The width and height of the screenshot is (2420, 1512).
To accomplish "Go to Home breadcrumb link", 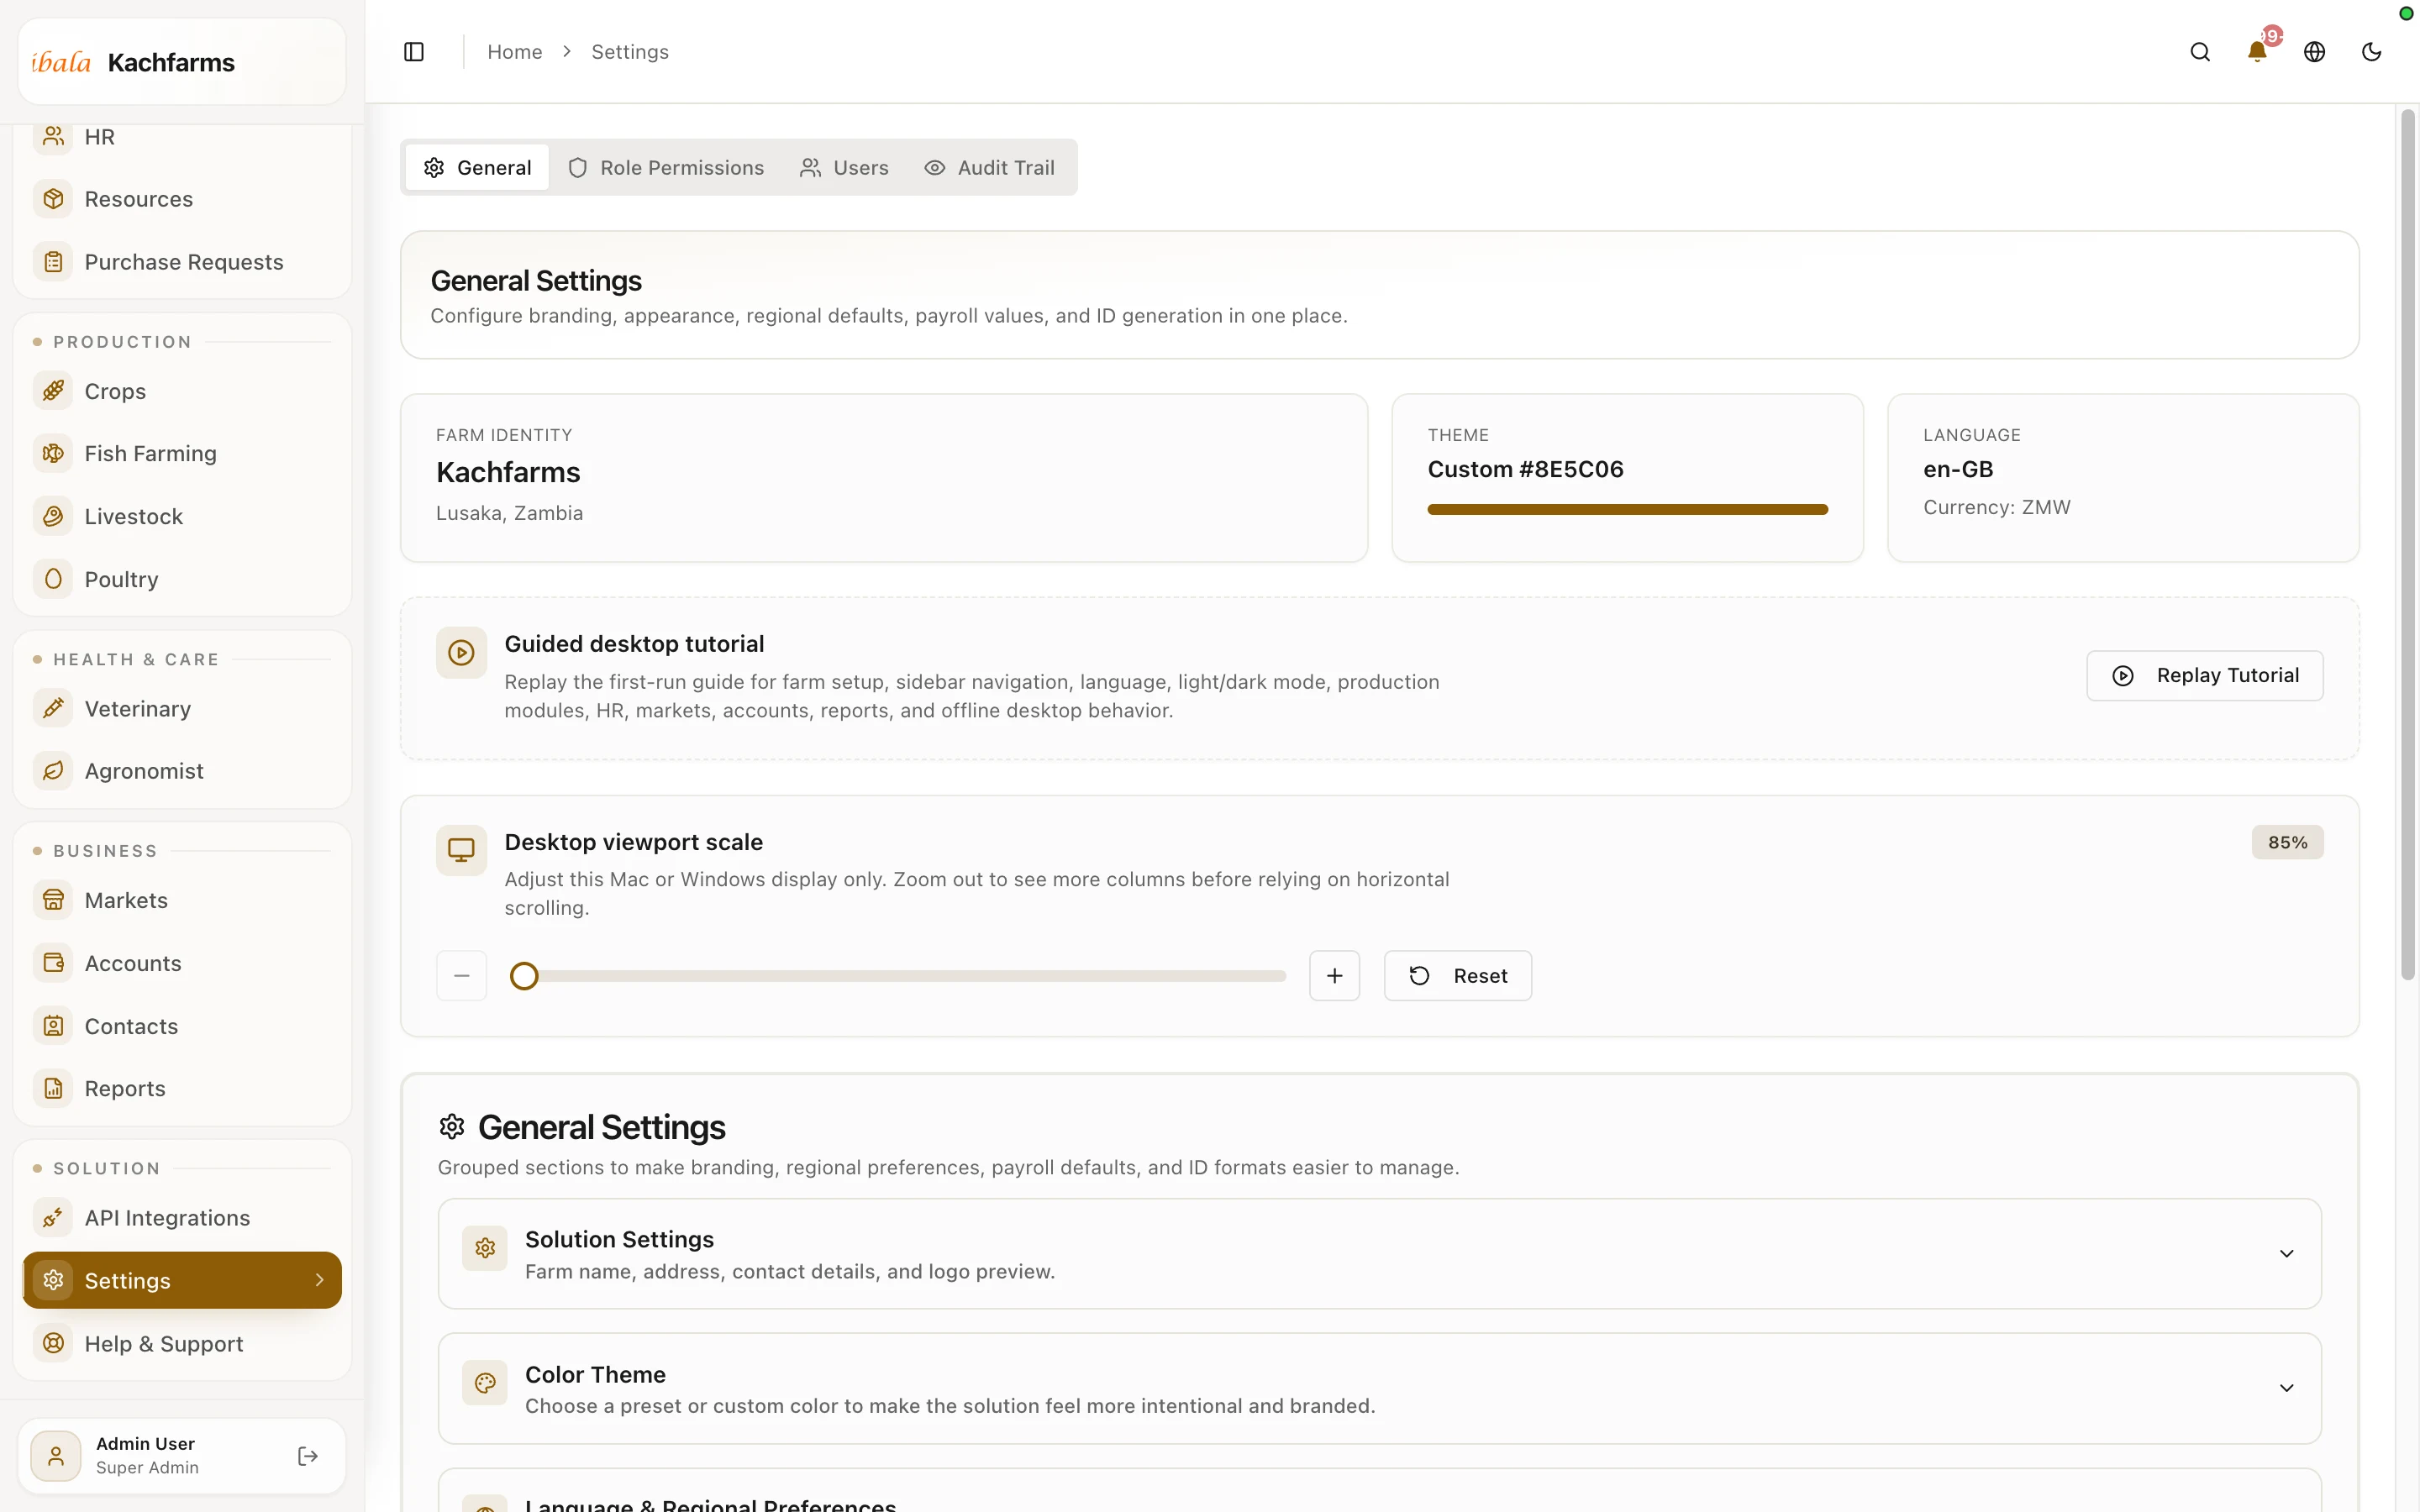I will [515, 52].
